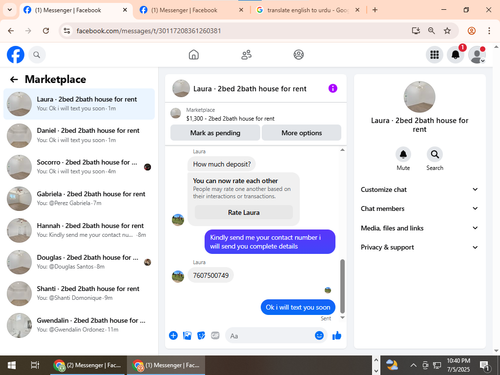Screen dimensions: 500x375
Task: Open a new browser tab
Action: 375,10
